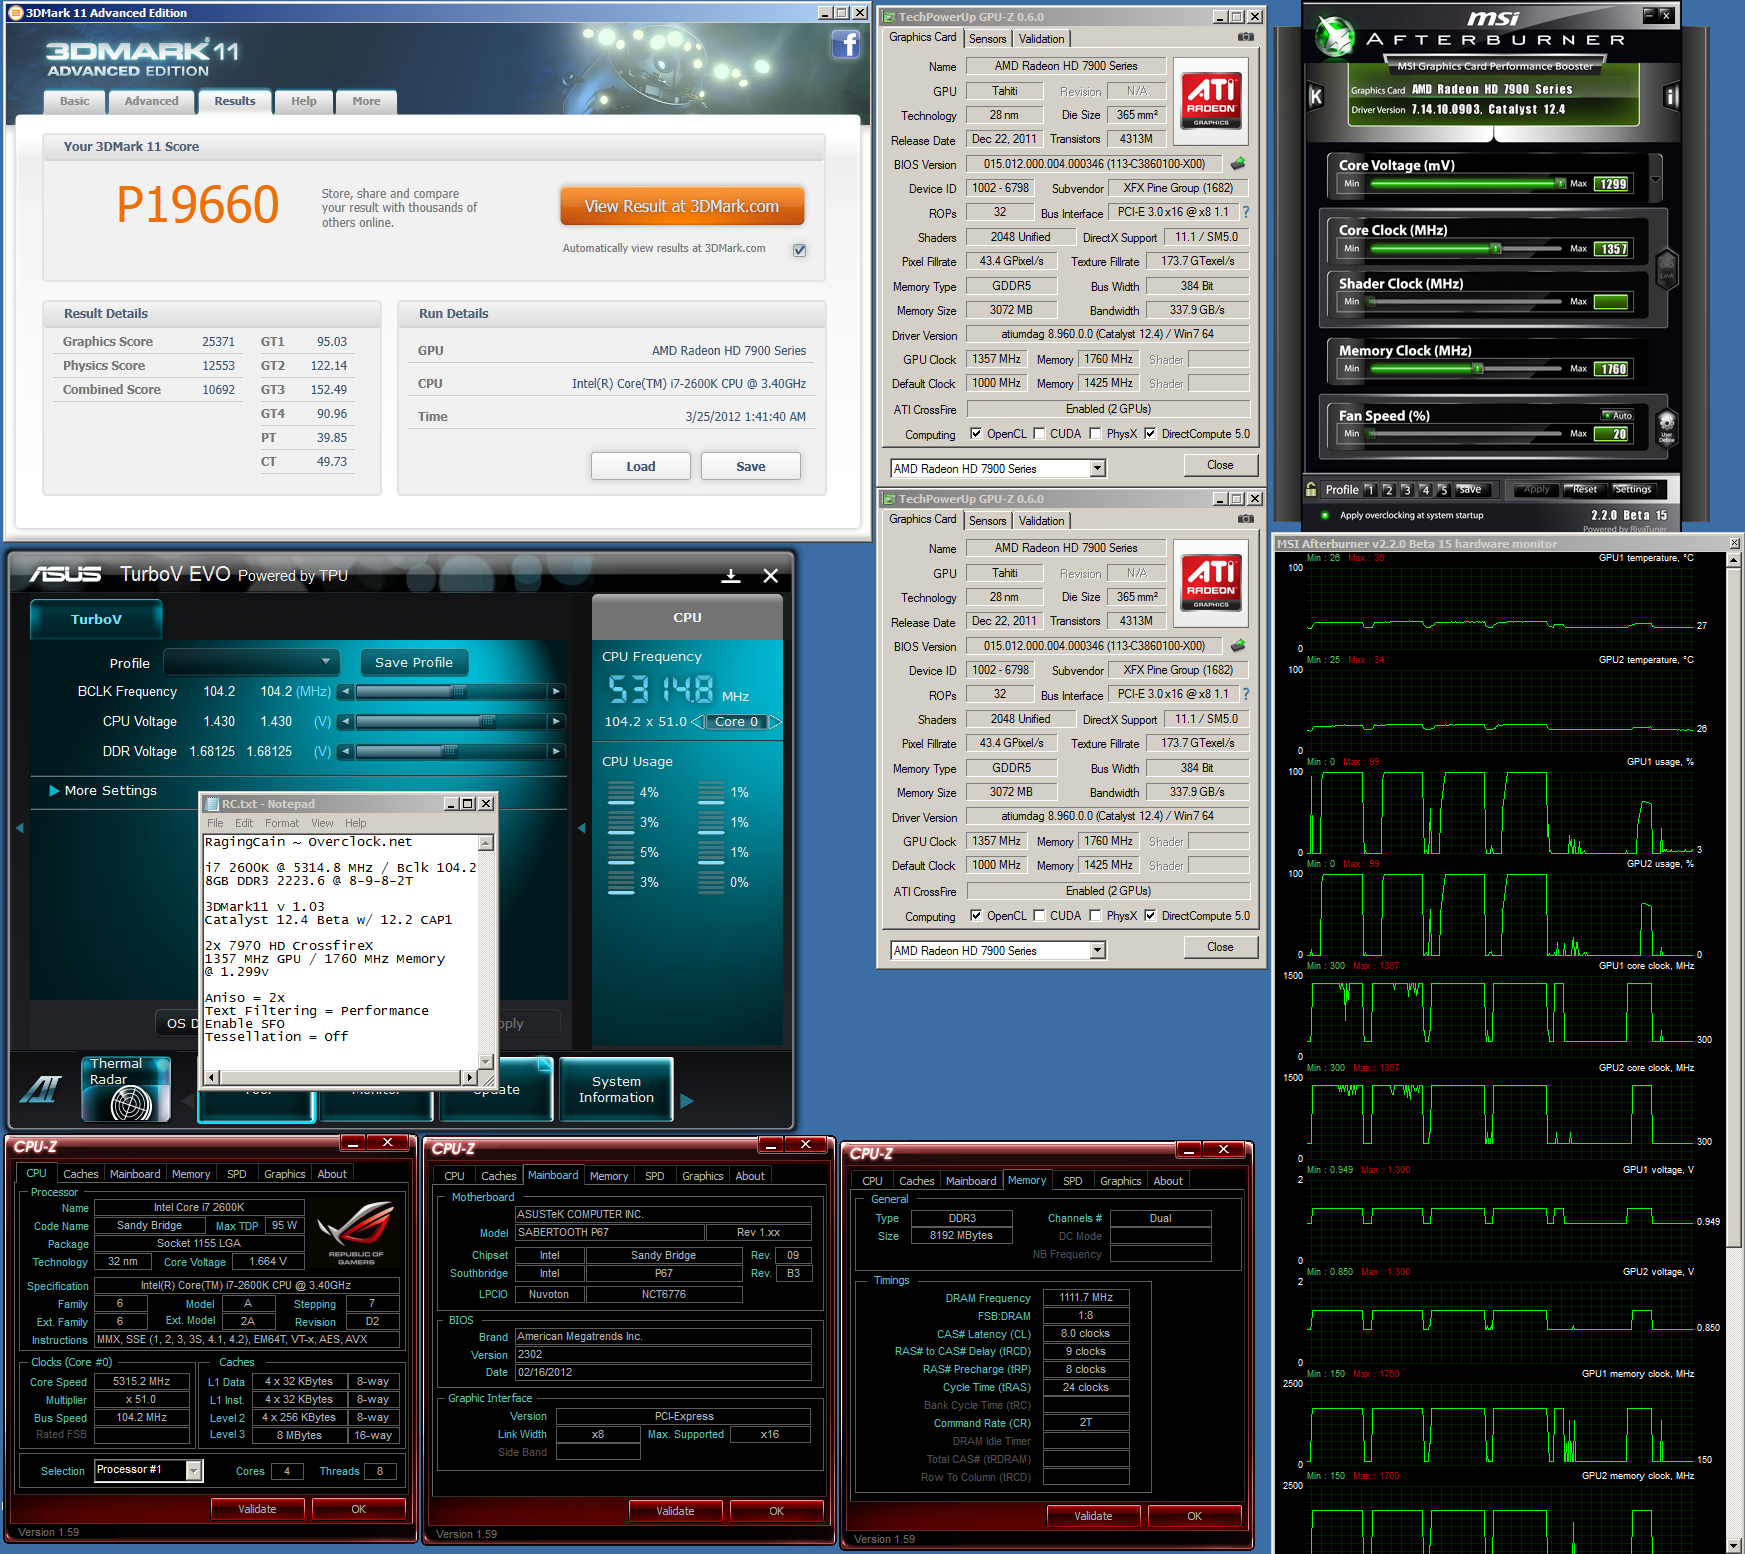
Task: Toggle DirectCompute 5.0 checkbox in bottom GPU-Z
Action: click(1150, 915)
